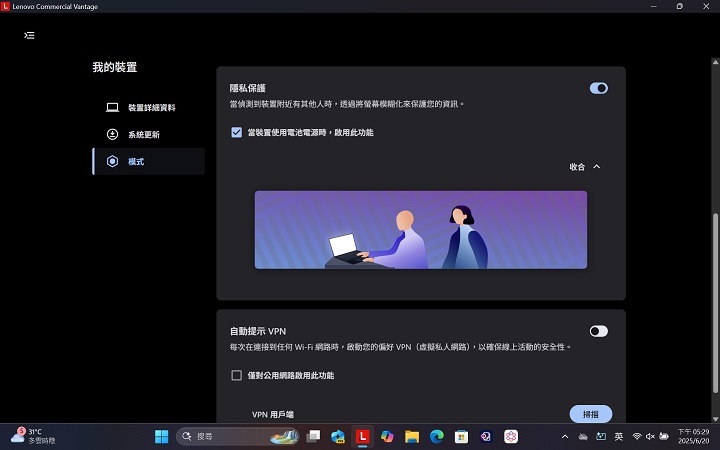Image resolution: width=720 pixels, height=450 pixels.
Task: Click scrollbar down arrow
Action: click(715, 419)
